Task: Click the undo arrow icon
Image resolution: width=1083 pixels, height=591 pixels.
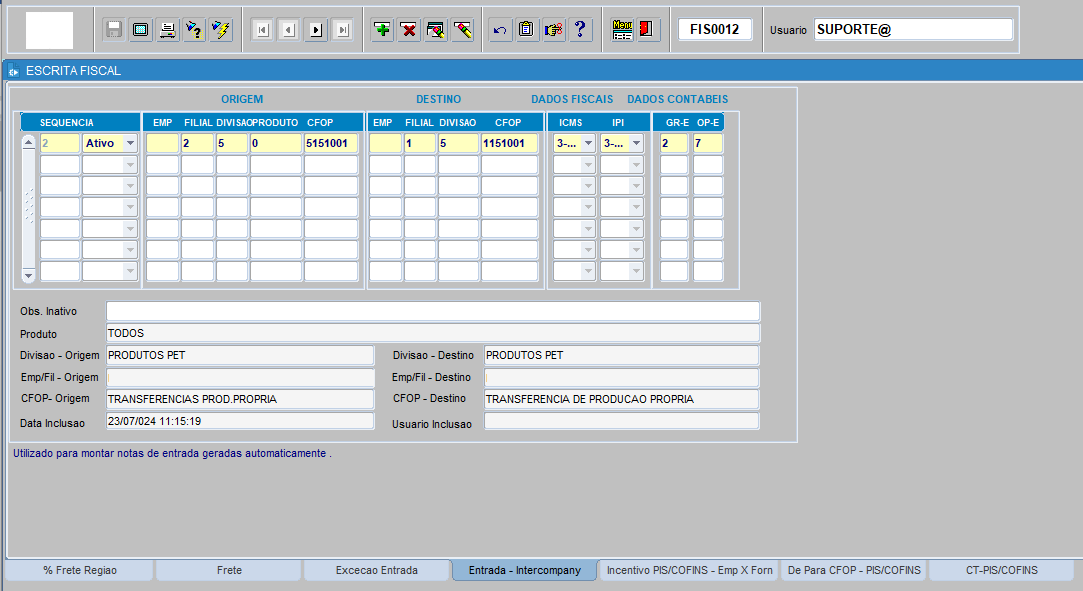Action: [500, 30]
